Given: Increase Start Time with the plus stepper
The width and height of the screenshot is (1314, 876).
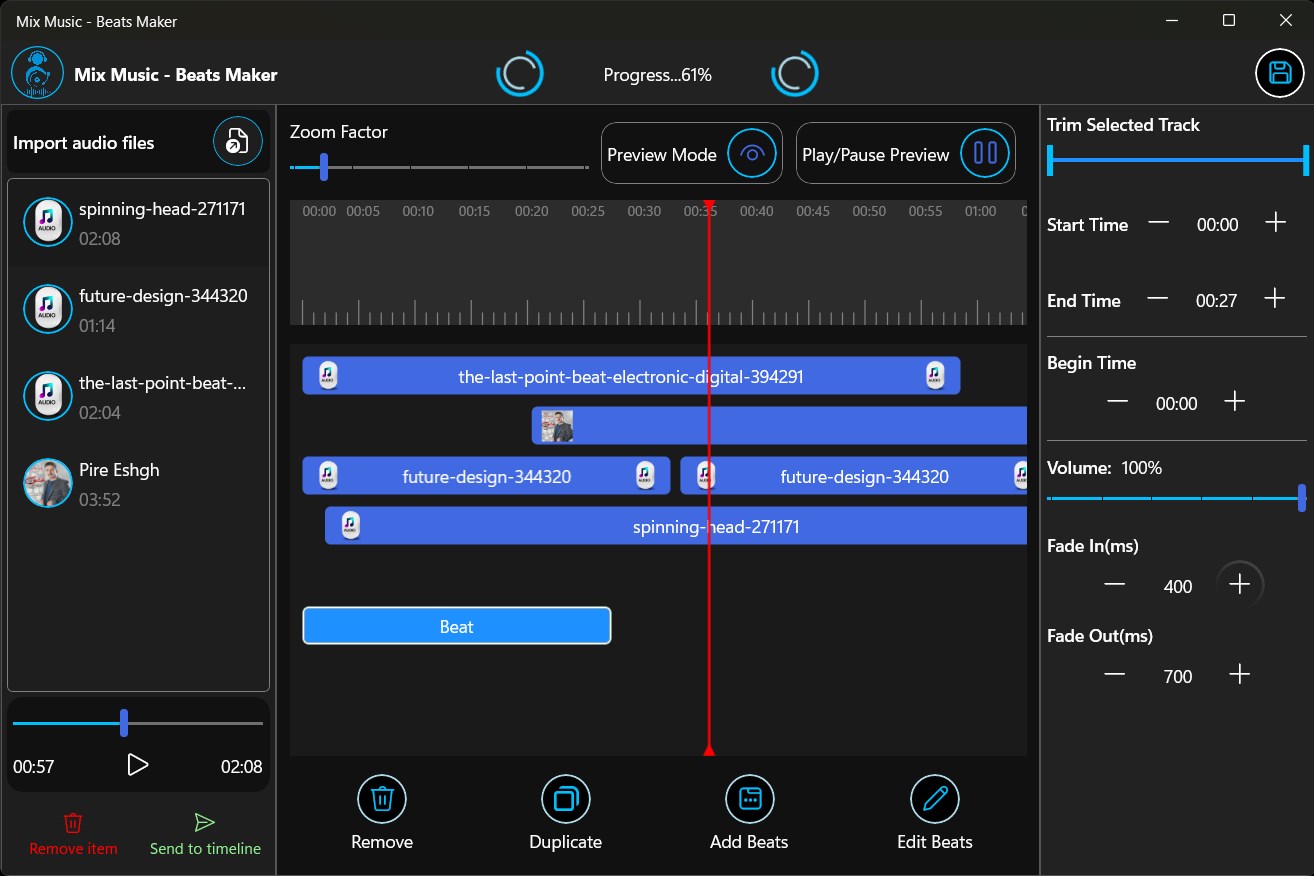Looking at the screenshot, I should tap(1276, 224).
